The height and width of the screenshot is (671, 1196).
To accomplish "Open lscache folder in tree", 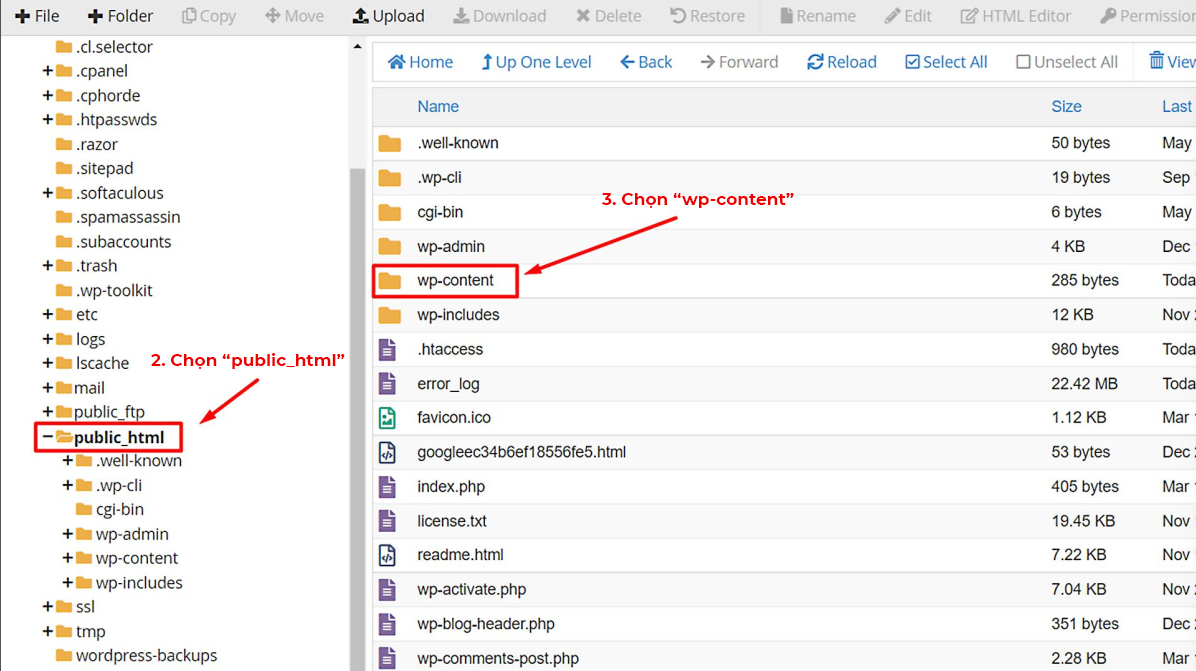I will [93, 363].
